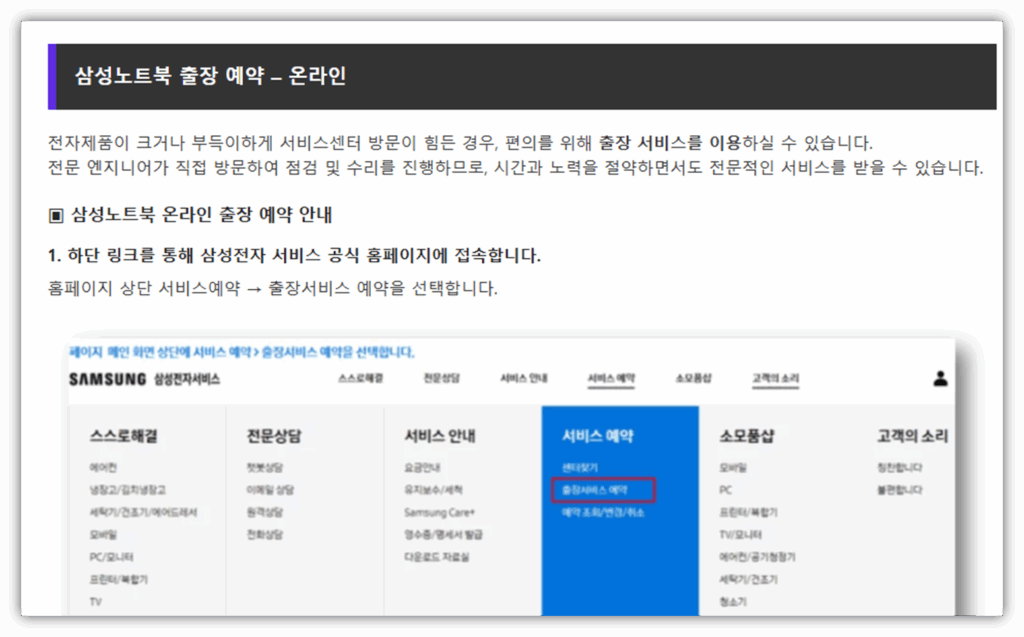Select 챗봇상담 under 전문상담

[x=265, y=468]
